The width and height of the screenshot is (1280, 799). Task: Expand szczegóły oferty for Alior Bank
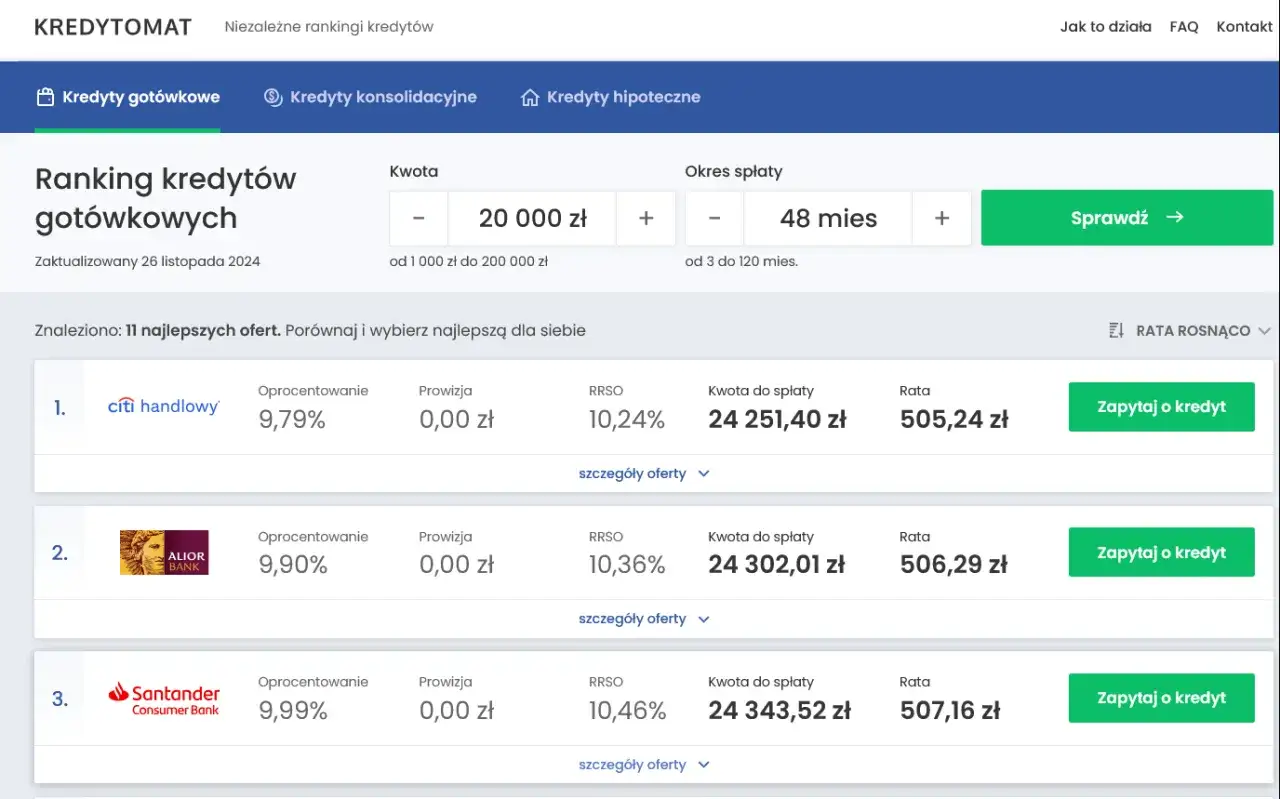pos(643,619)
